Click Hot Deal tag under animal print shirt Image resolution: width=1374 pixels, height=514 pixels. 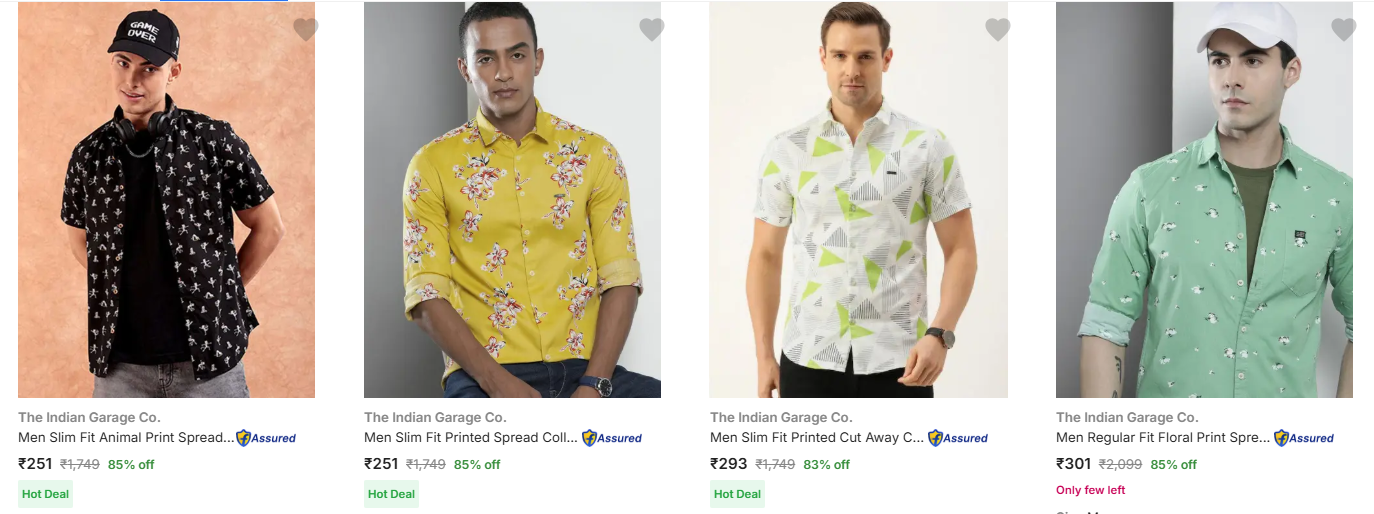click(46, 494)
